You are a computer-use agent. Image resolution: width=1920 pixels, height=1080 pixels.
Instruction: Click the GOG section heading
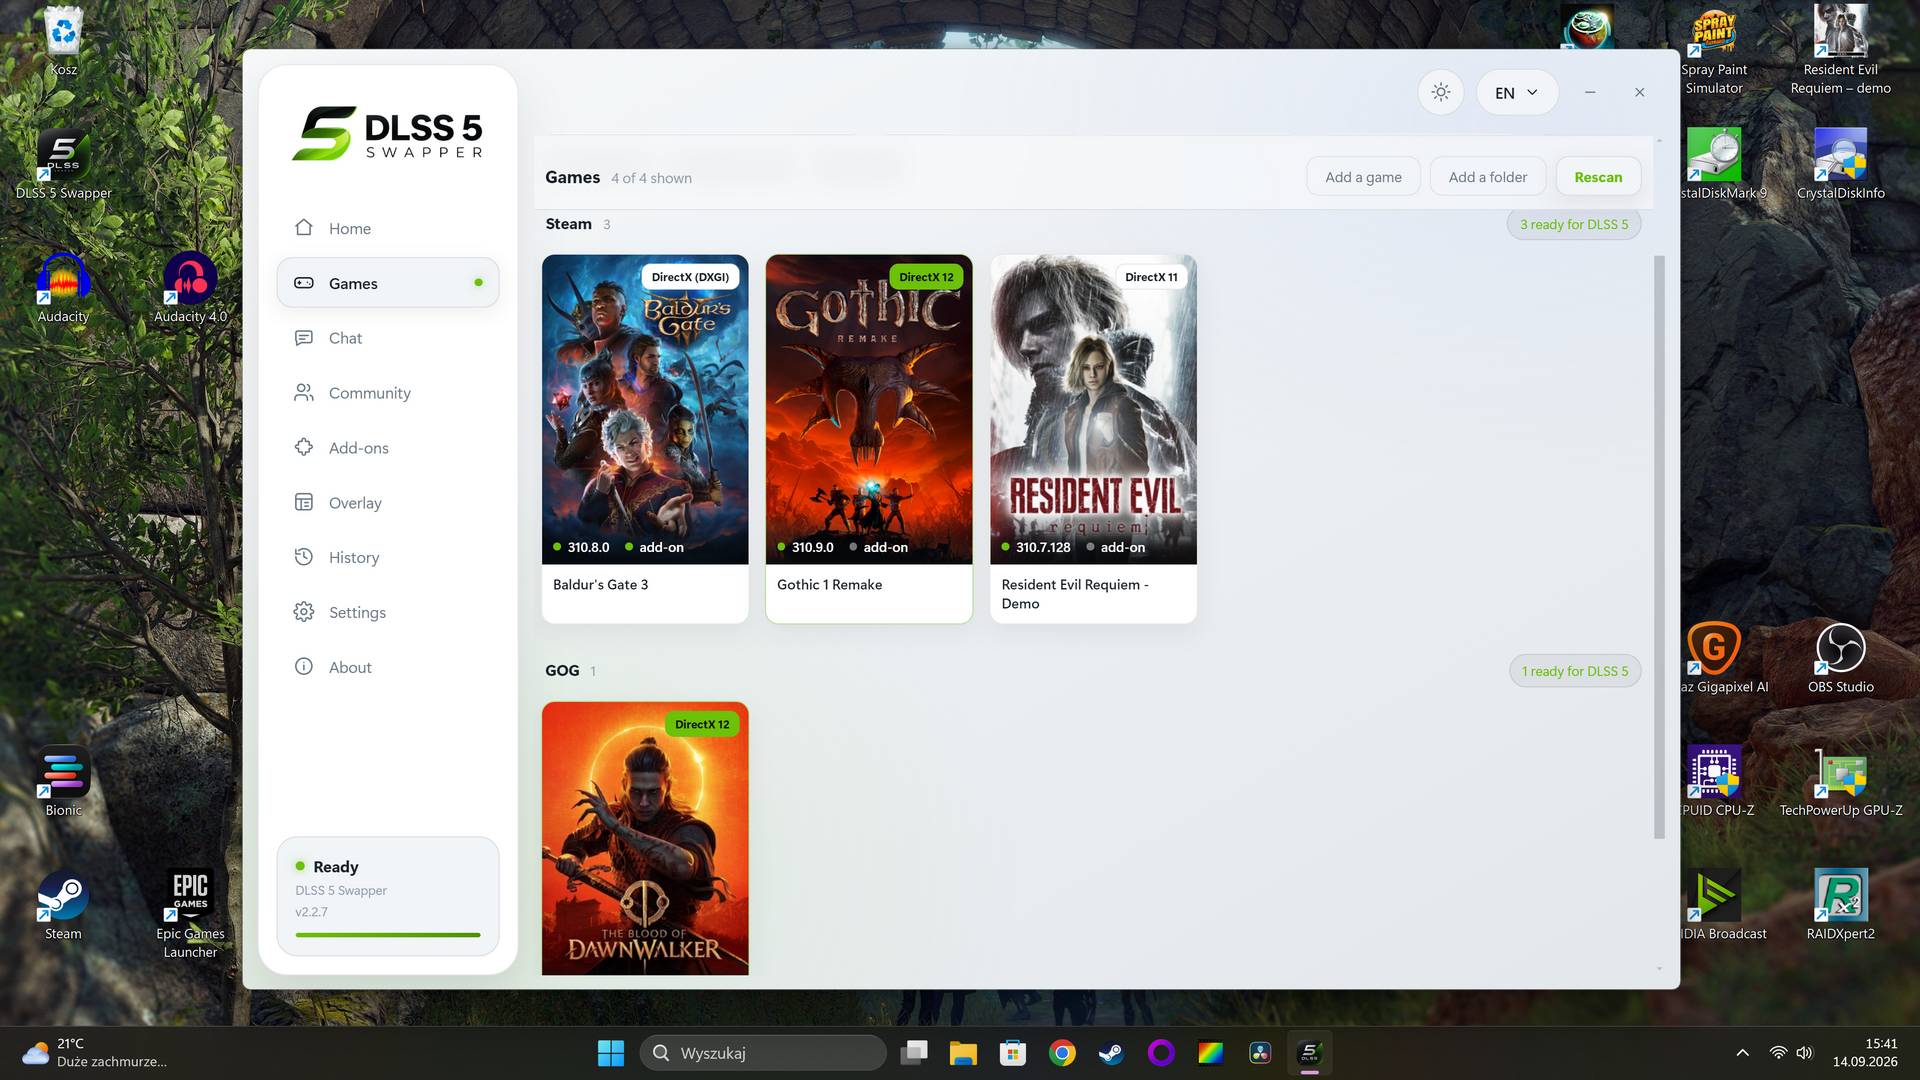point(562,671)
